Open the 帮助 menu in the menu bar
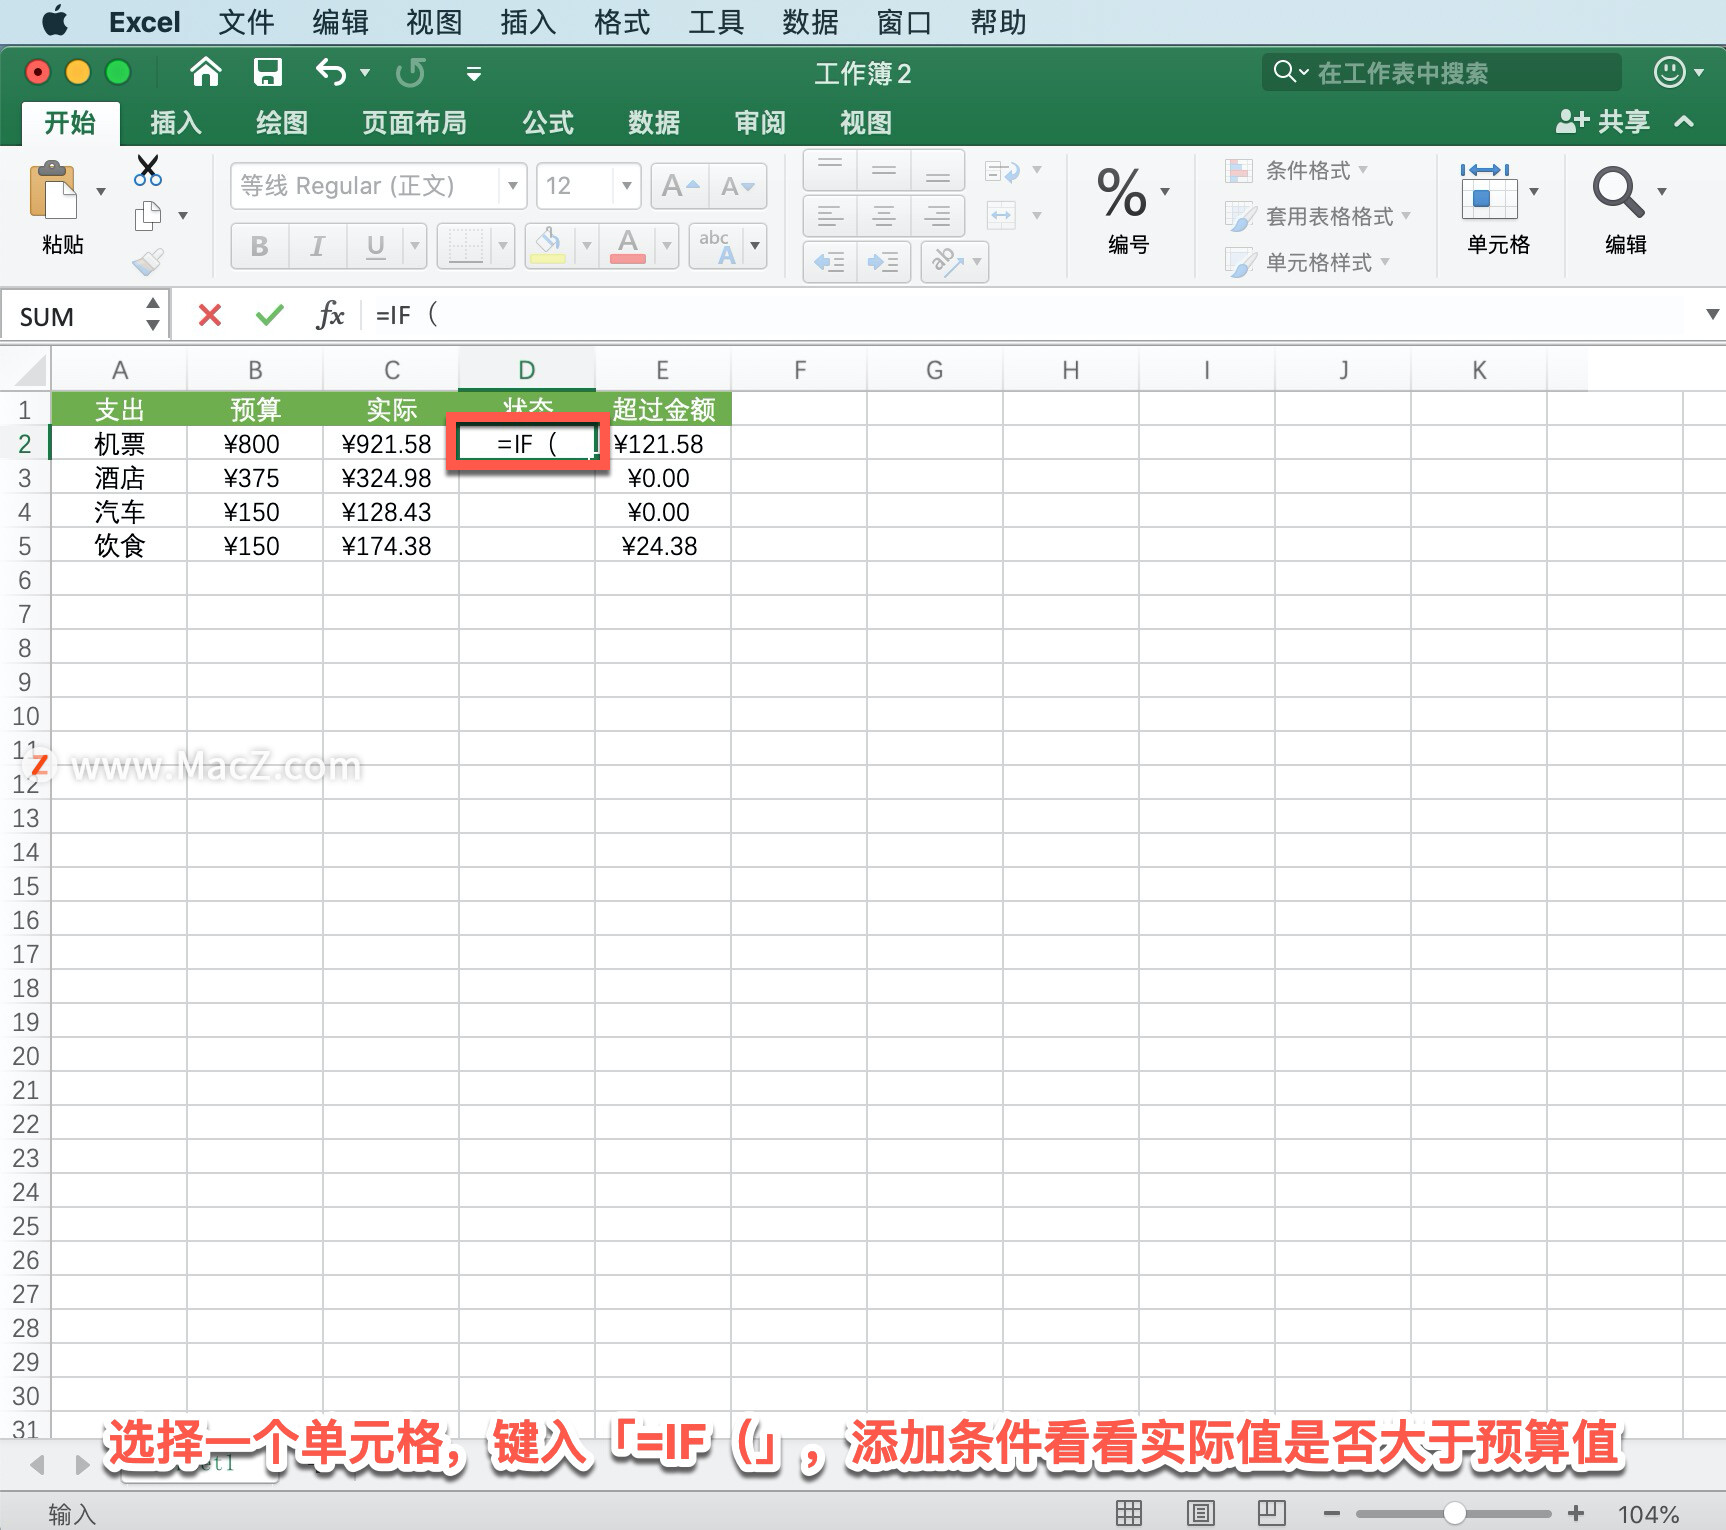 click(x=998, y=22)
